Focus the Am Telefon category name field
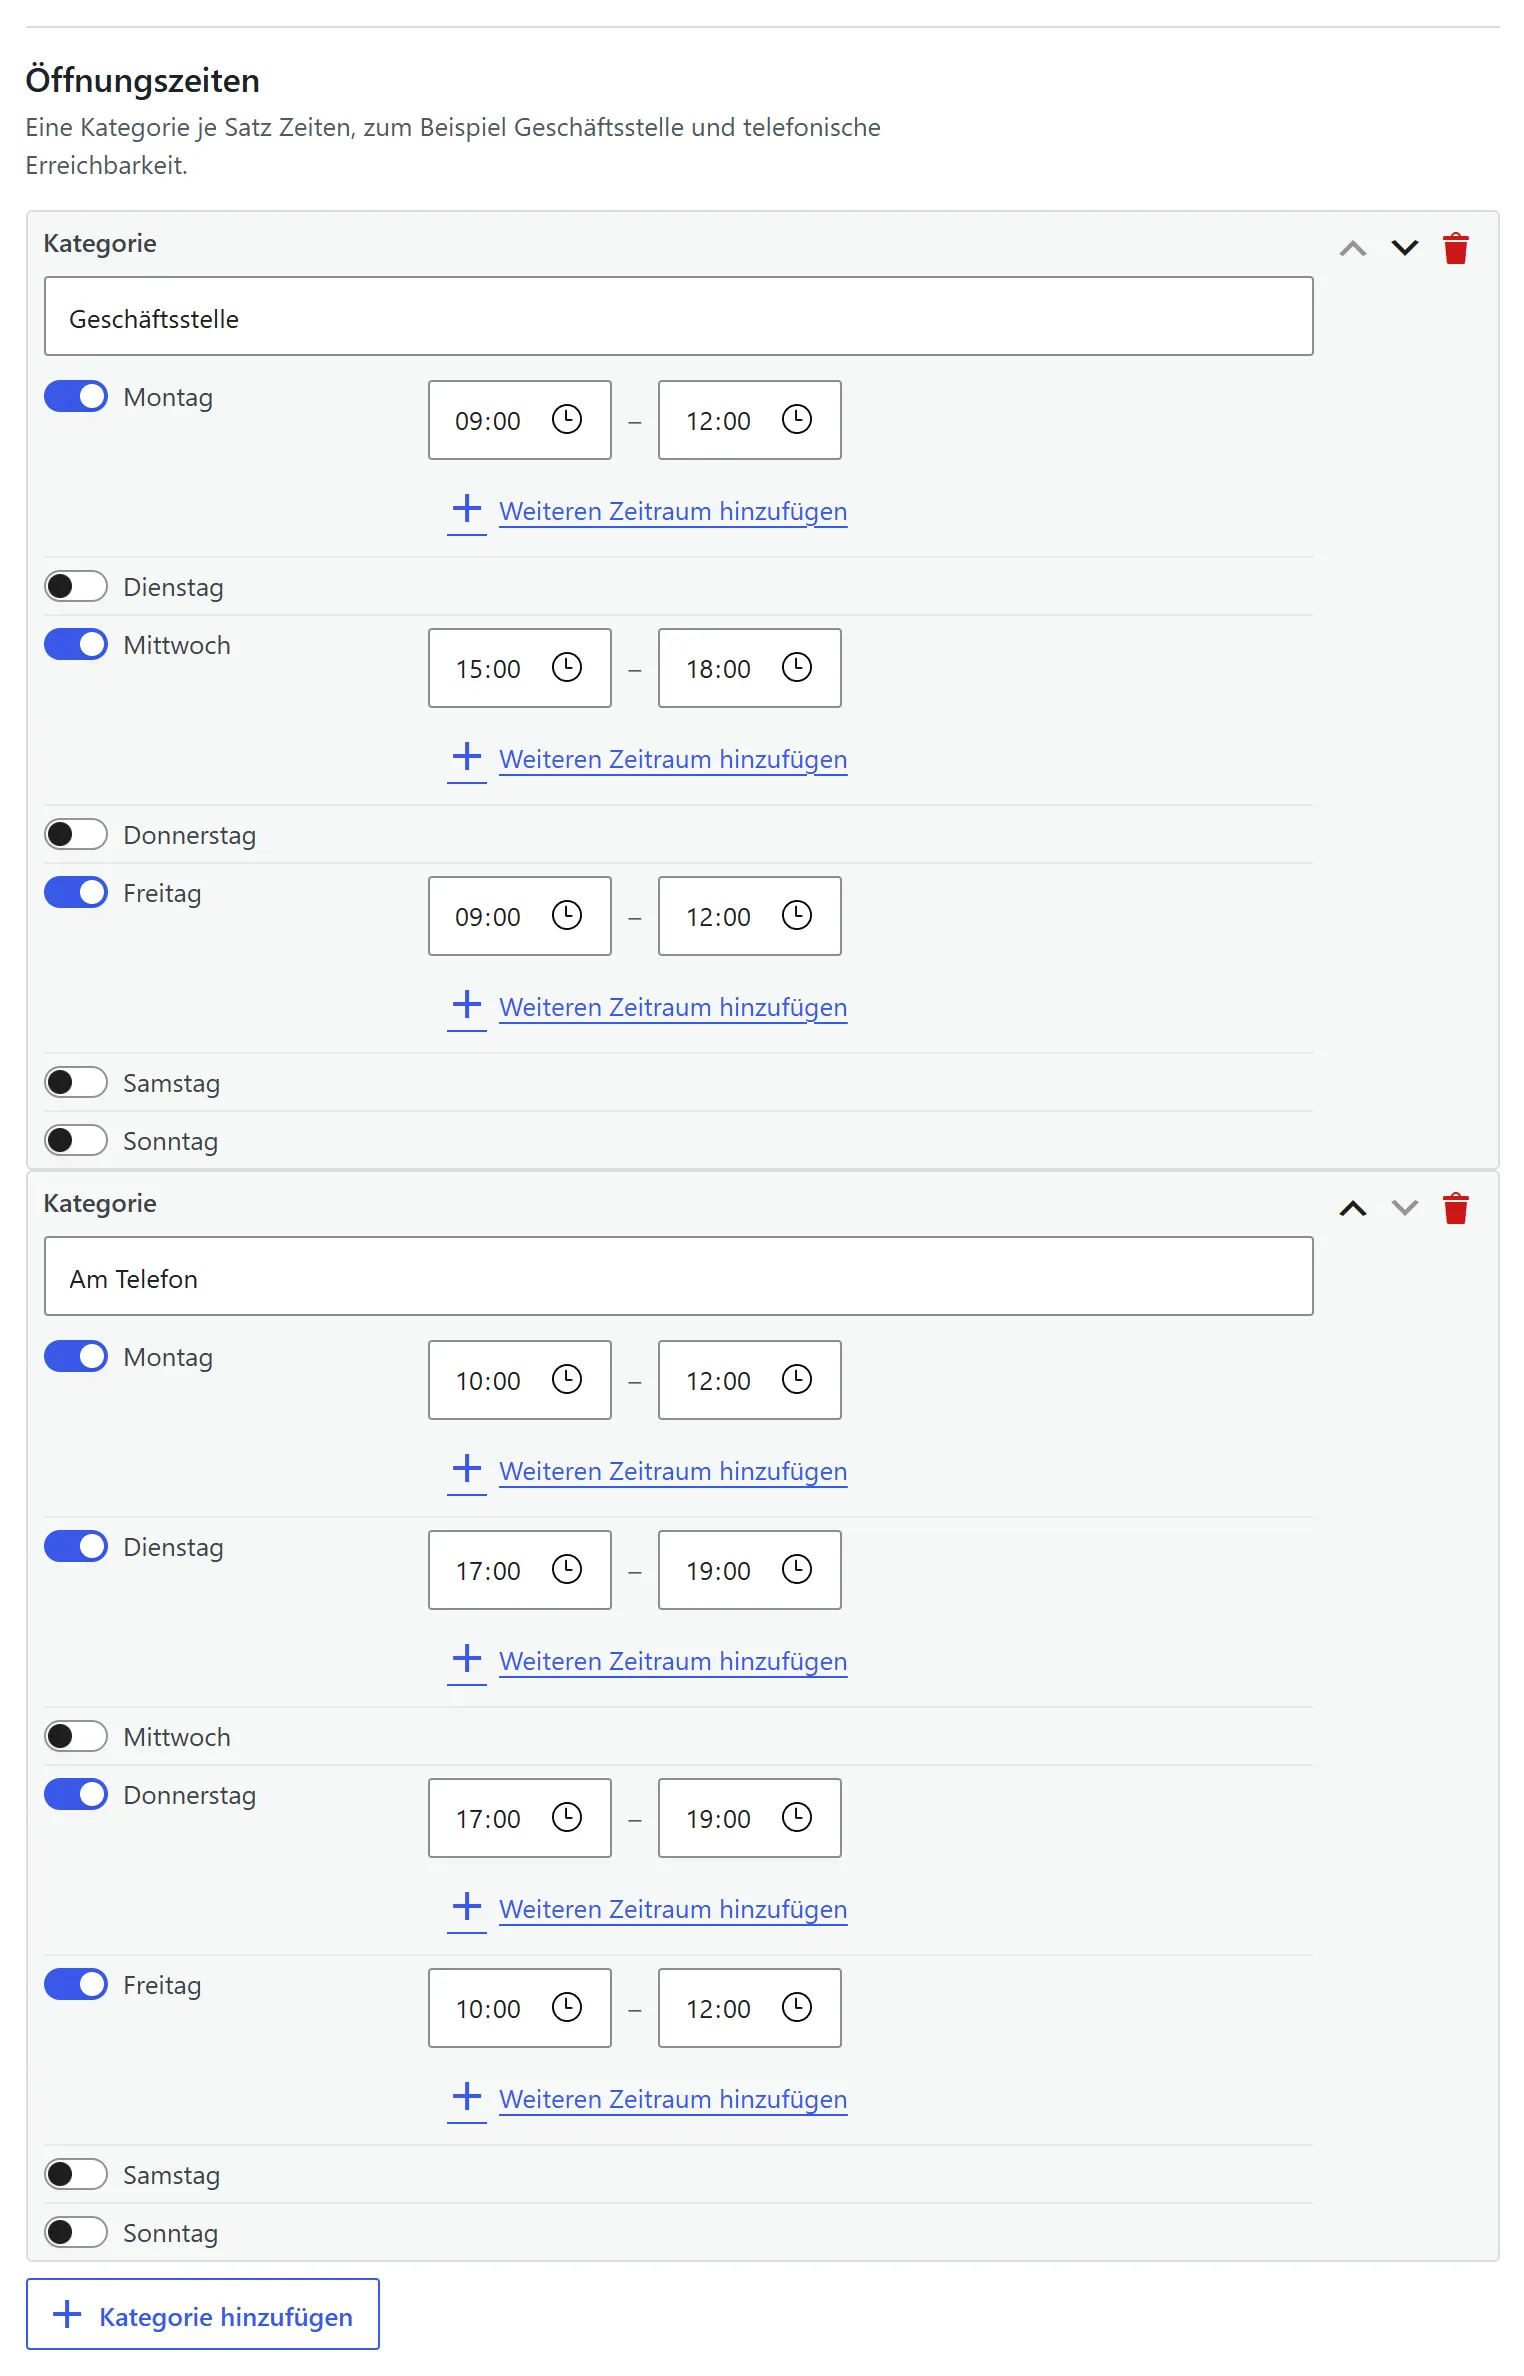Viewport: 1524px width, 2376px height. point(678,1276)
